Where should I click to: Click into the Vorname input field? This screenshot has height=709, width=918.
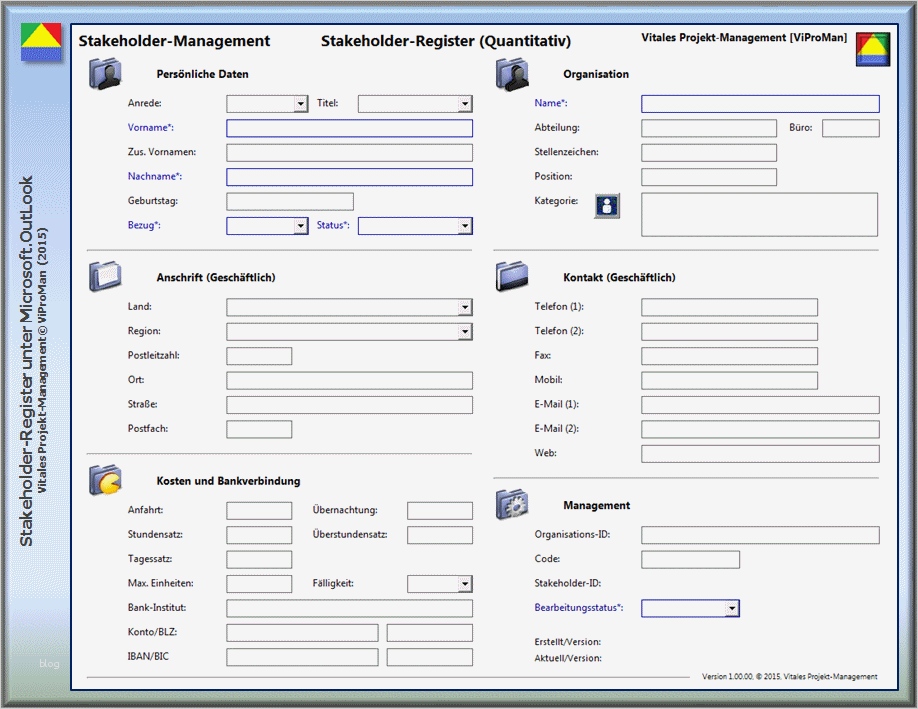tap(349, 128)
